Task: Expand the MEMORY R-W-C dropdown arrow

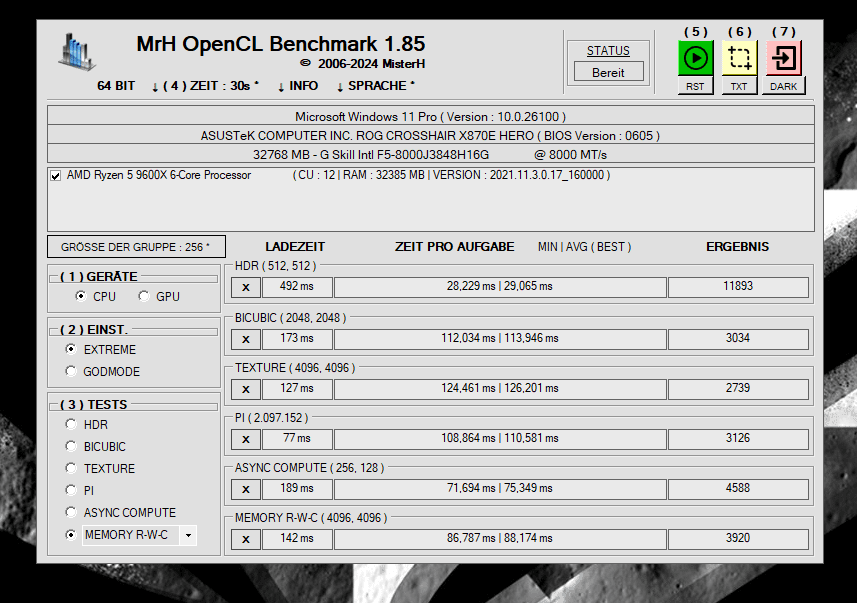Action: pyautogui.click(x=188, y=535)
